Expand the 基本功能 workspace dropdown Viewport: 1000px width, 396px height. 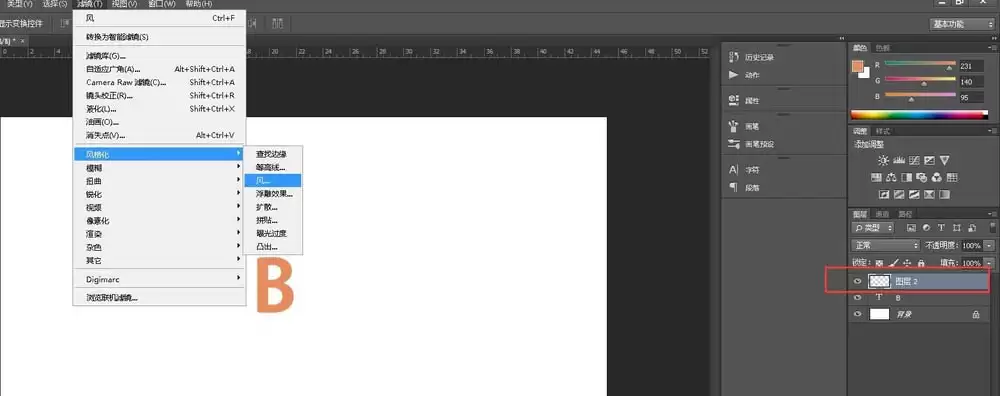pos(962,24)
